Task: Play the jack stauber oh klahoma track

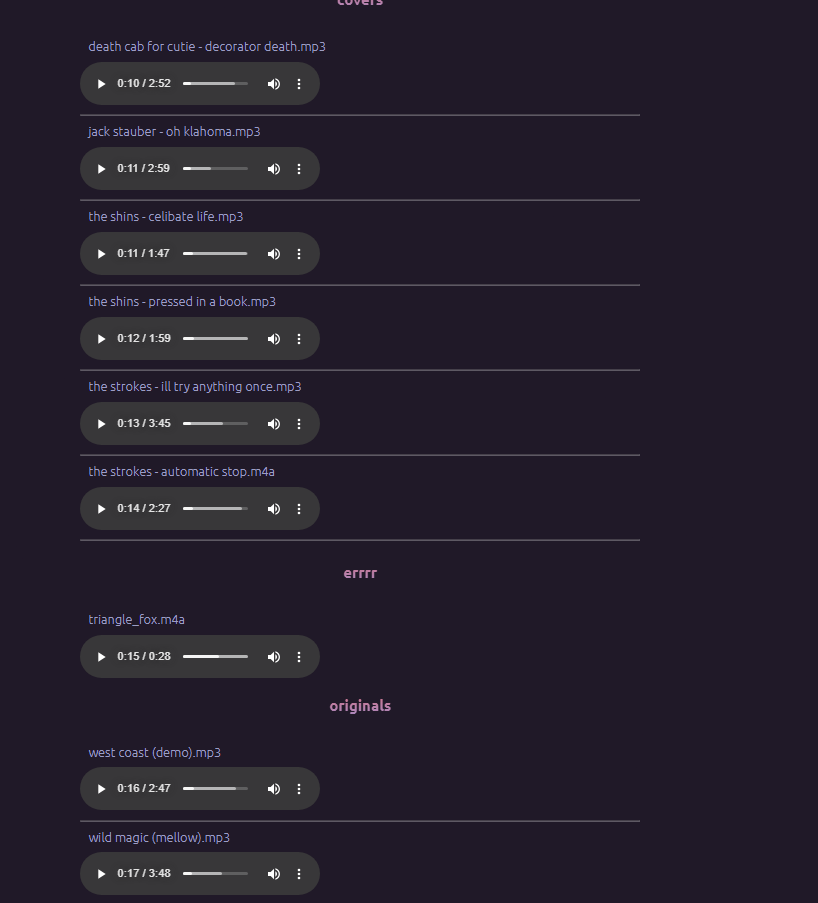Action: 101,169
